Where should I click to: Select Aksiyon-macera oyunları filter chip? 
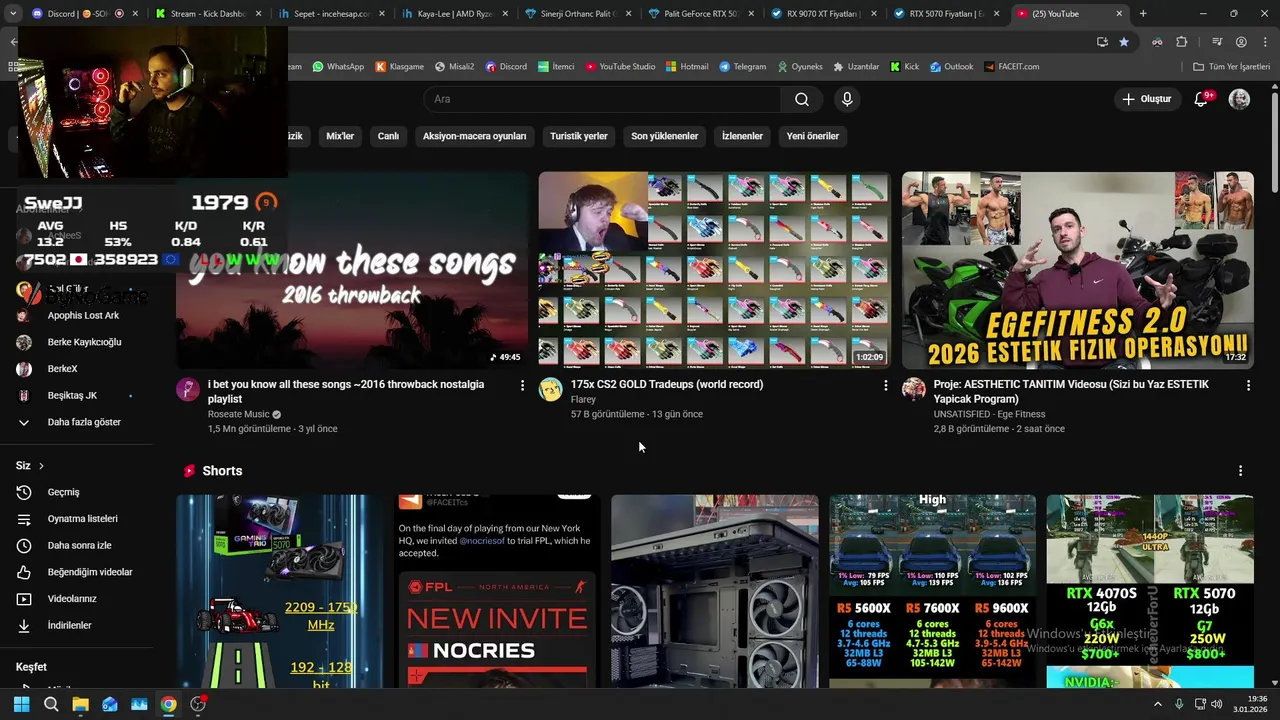click(x=474, y=136)
